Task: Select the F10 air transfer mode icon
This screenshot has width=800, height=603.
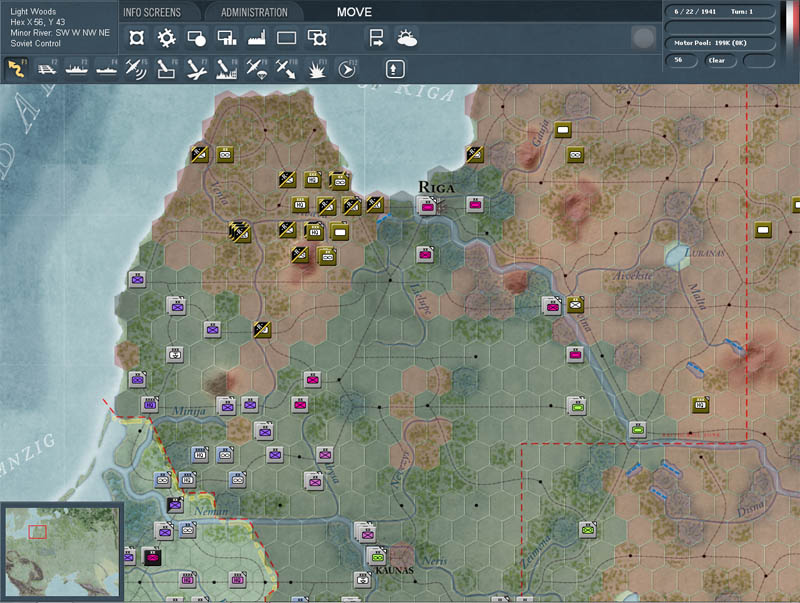Action: [x=286, y=69]
